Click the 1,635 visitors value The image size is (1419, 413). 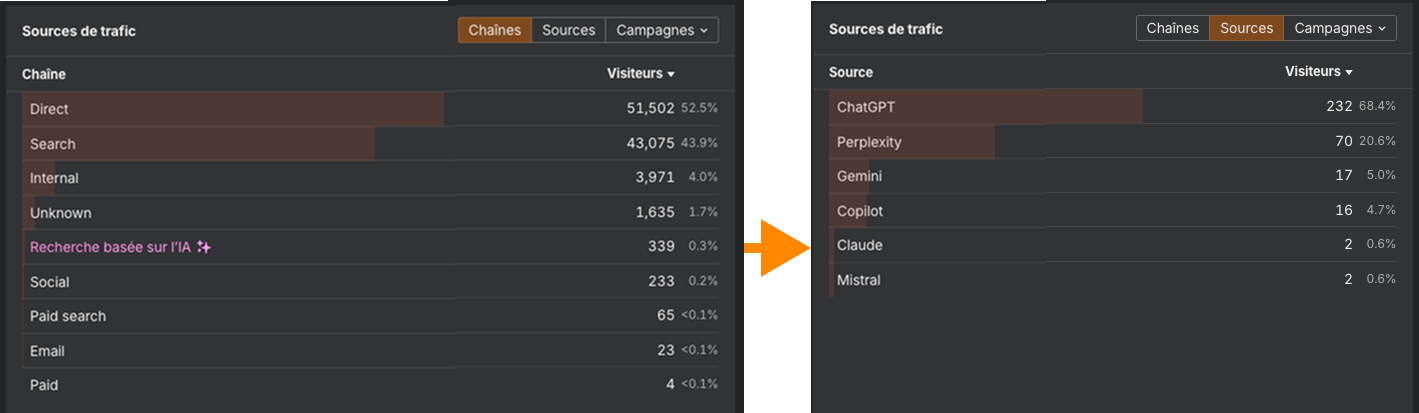(655, 213)
